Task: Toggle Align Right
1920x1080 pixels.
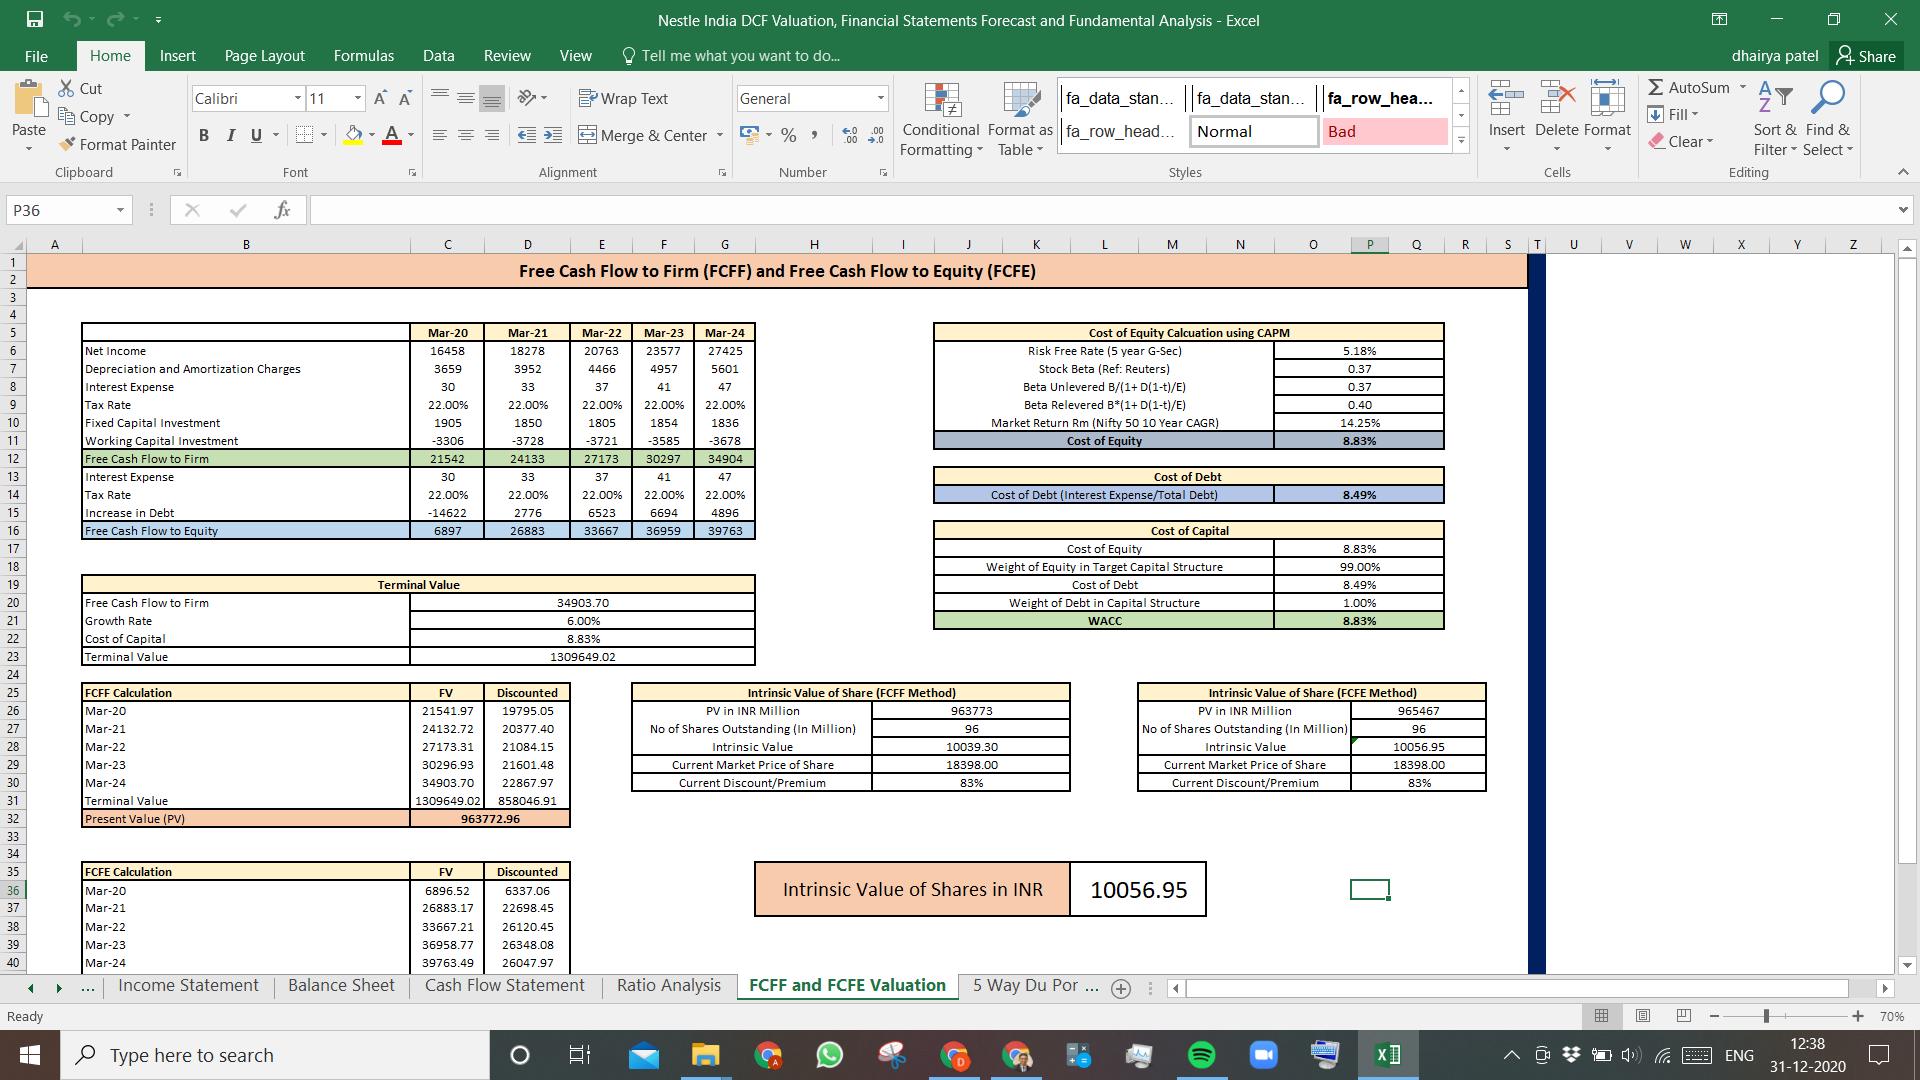Action: (x=492, y=134)
